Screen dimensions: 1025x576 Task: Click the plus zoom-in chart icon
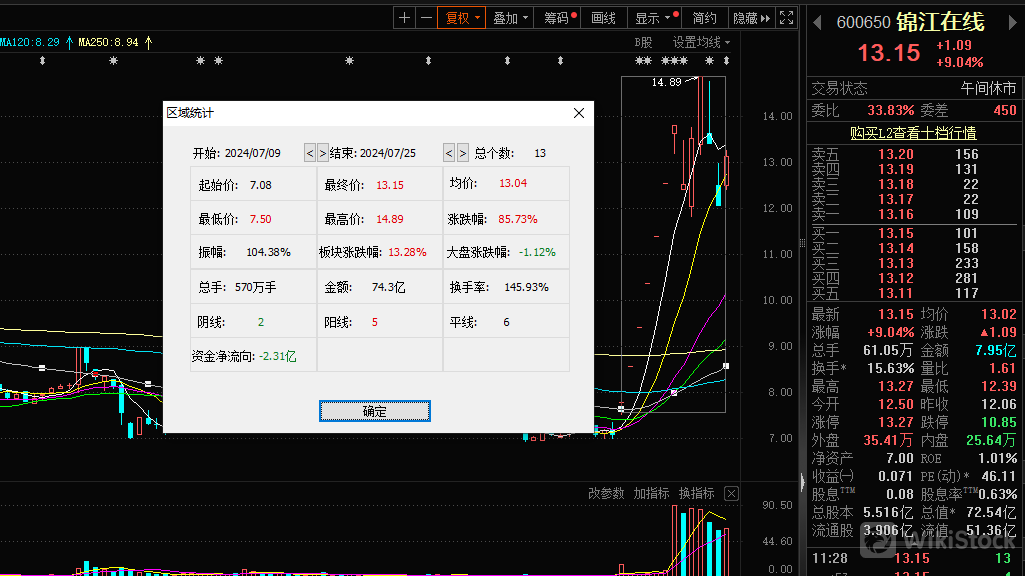404,18
